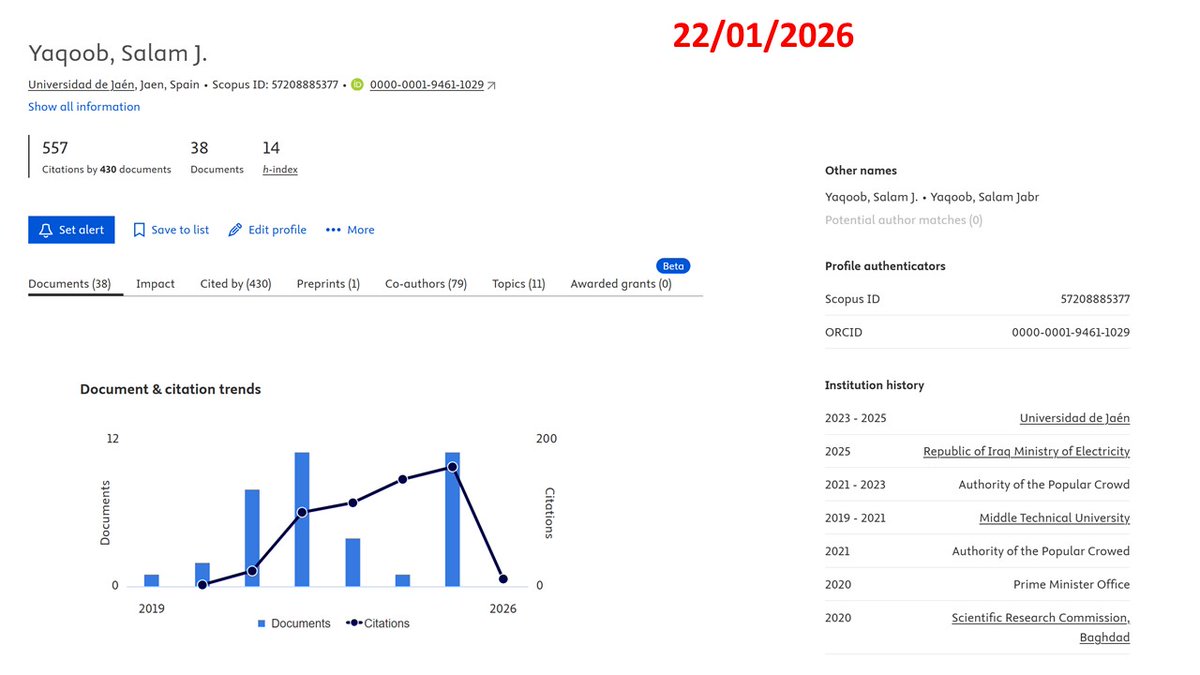Switch to Co-authors (79) tab
Screen dimensions: 1200x675
(x=426, y=284)
